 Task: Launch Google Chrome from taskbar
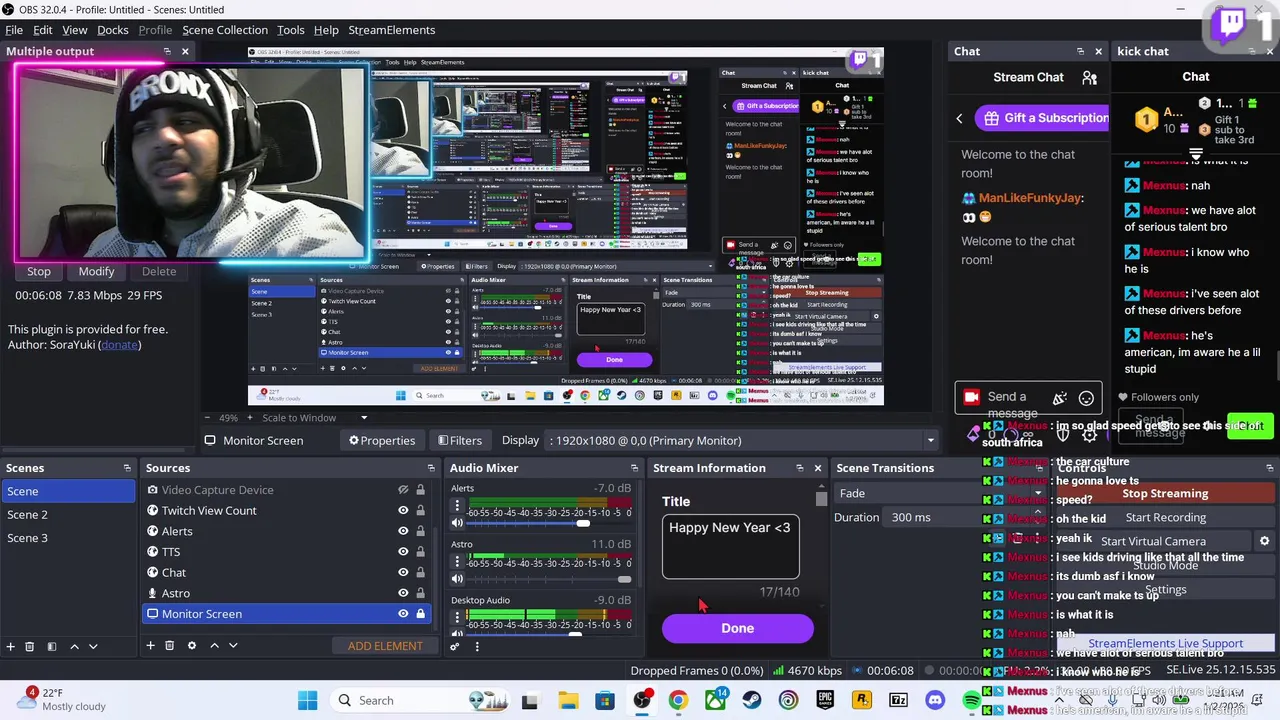(x=678, y=700)
